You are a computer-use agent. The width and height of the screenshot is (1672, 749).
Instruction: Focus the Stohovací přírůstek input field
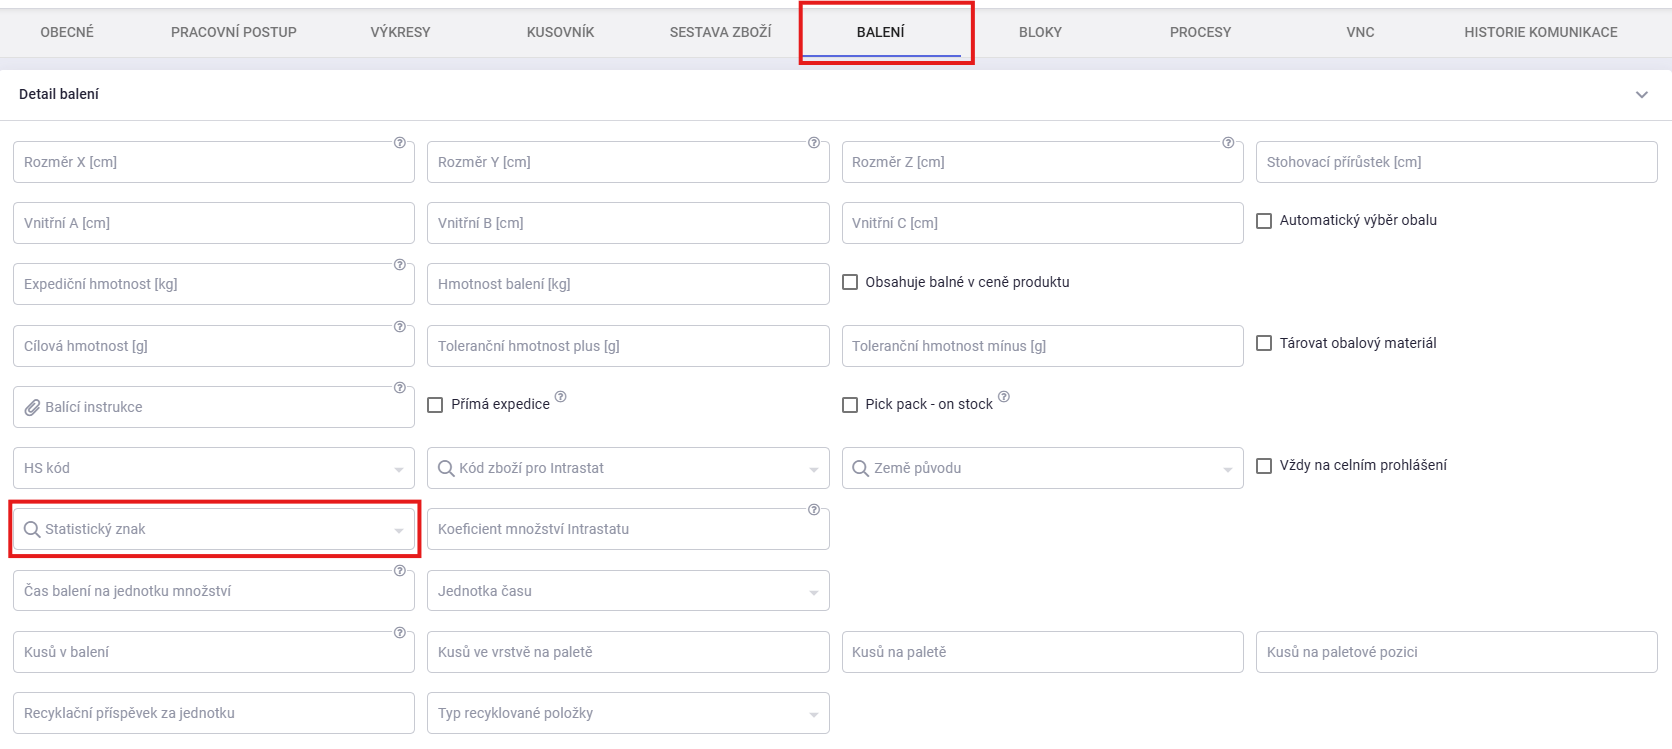click(1456, 162)
